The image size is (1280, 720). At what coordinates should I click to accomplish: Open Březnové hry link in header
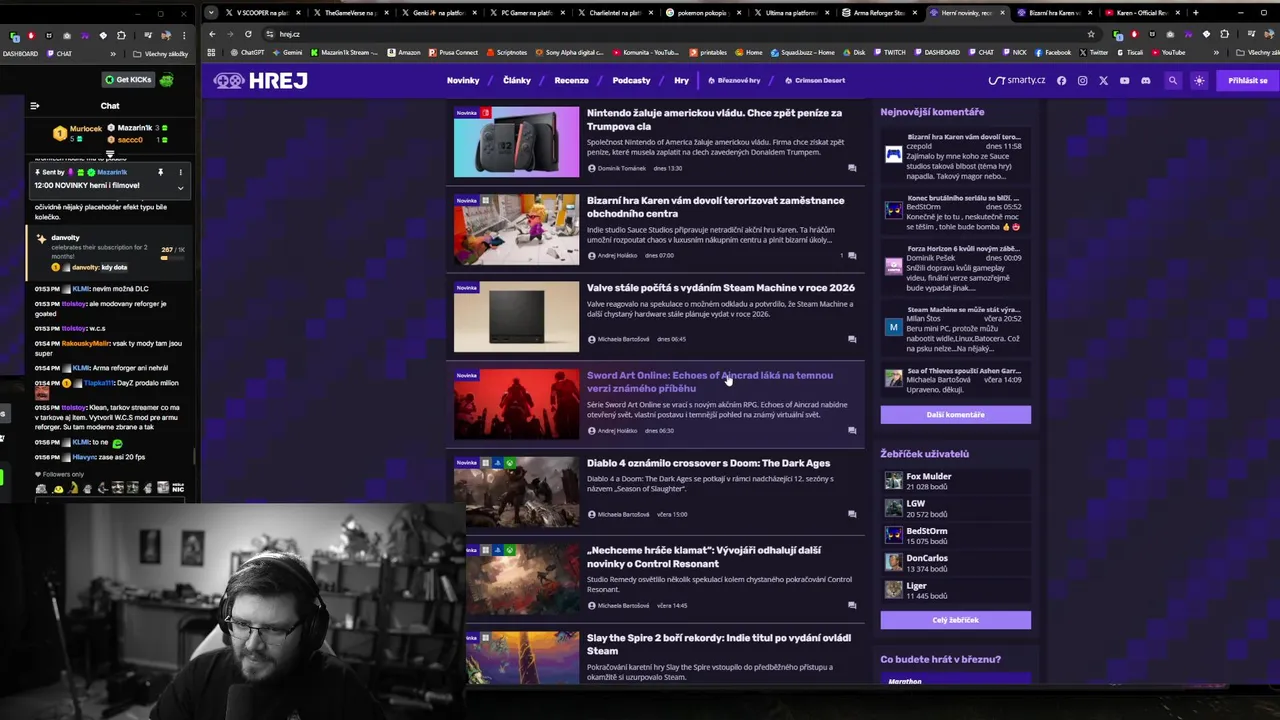coord(734,80)
